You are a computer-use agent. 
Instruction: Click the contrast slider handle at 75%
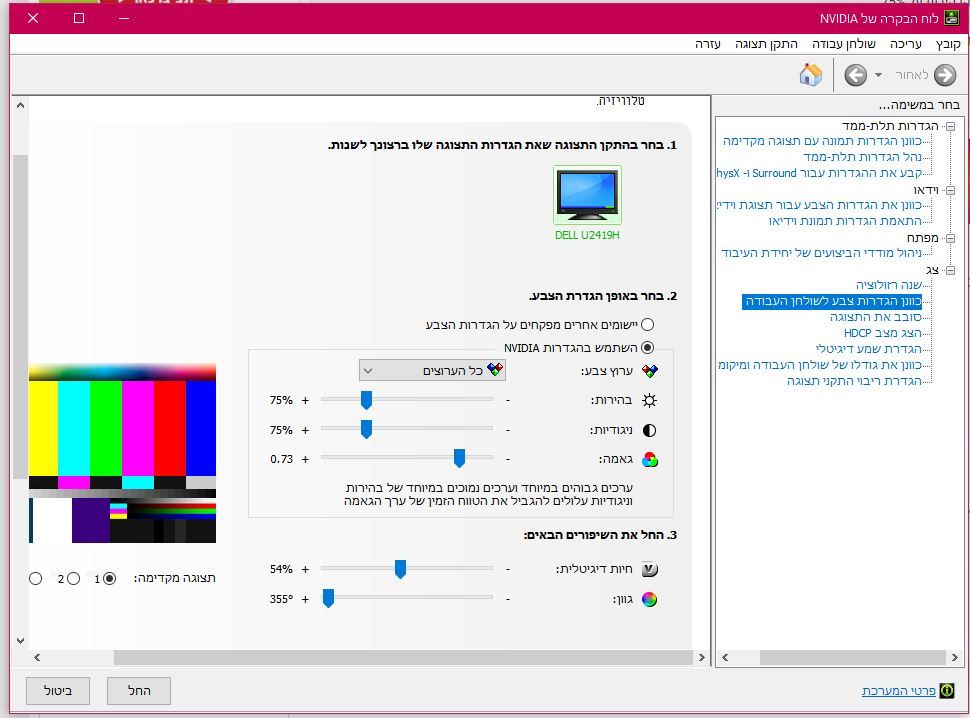tap(366, 429)
